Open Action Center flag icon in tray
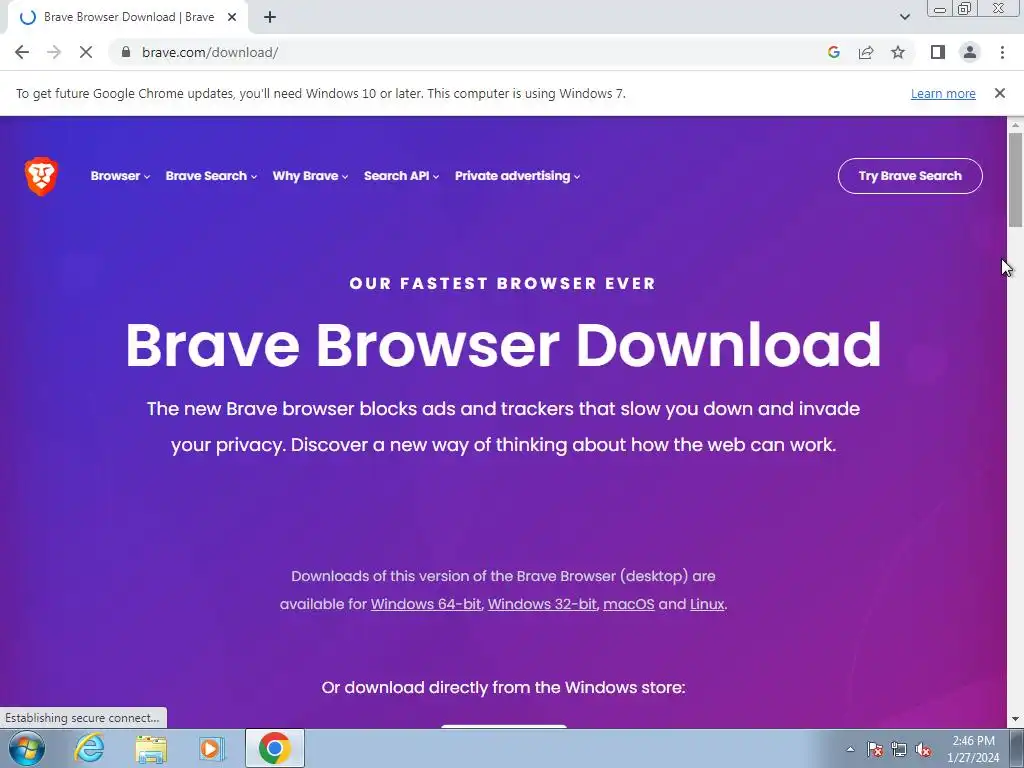This screenshot has width=1024, height=768. 875,749
